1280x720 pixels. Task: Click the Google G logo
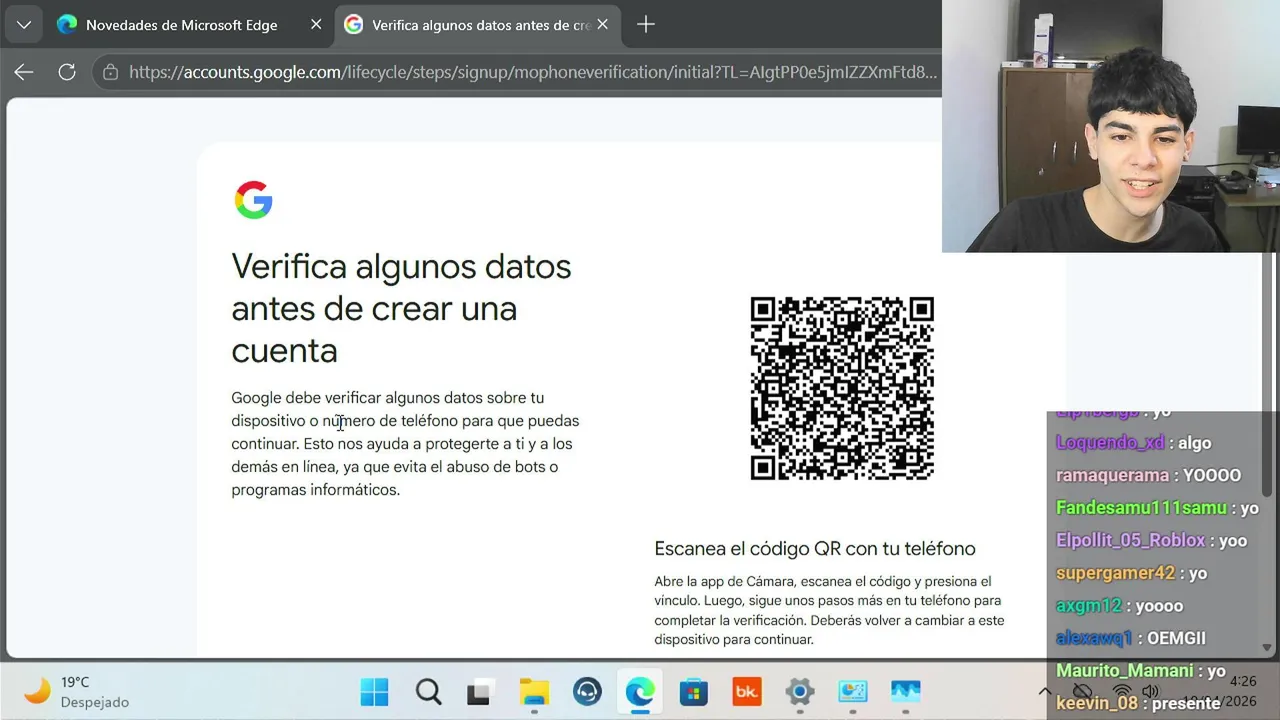click(253, 200)
